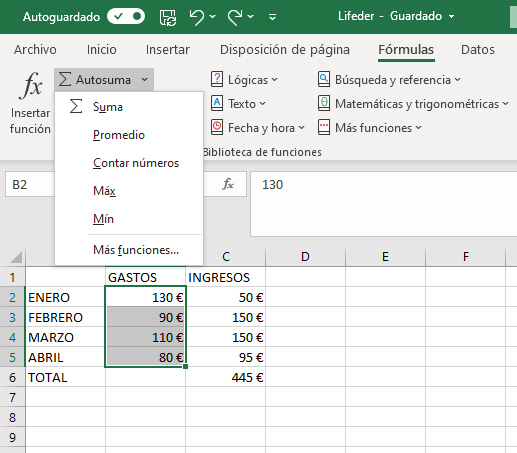
Task: Open the Texto functions icon
Action: [217, 103]
